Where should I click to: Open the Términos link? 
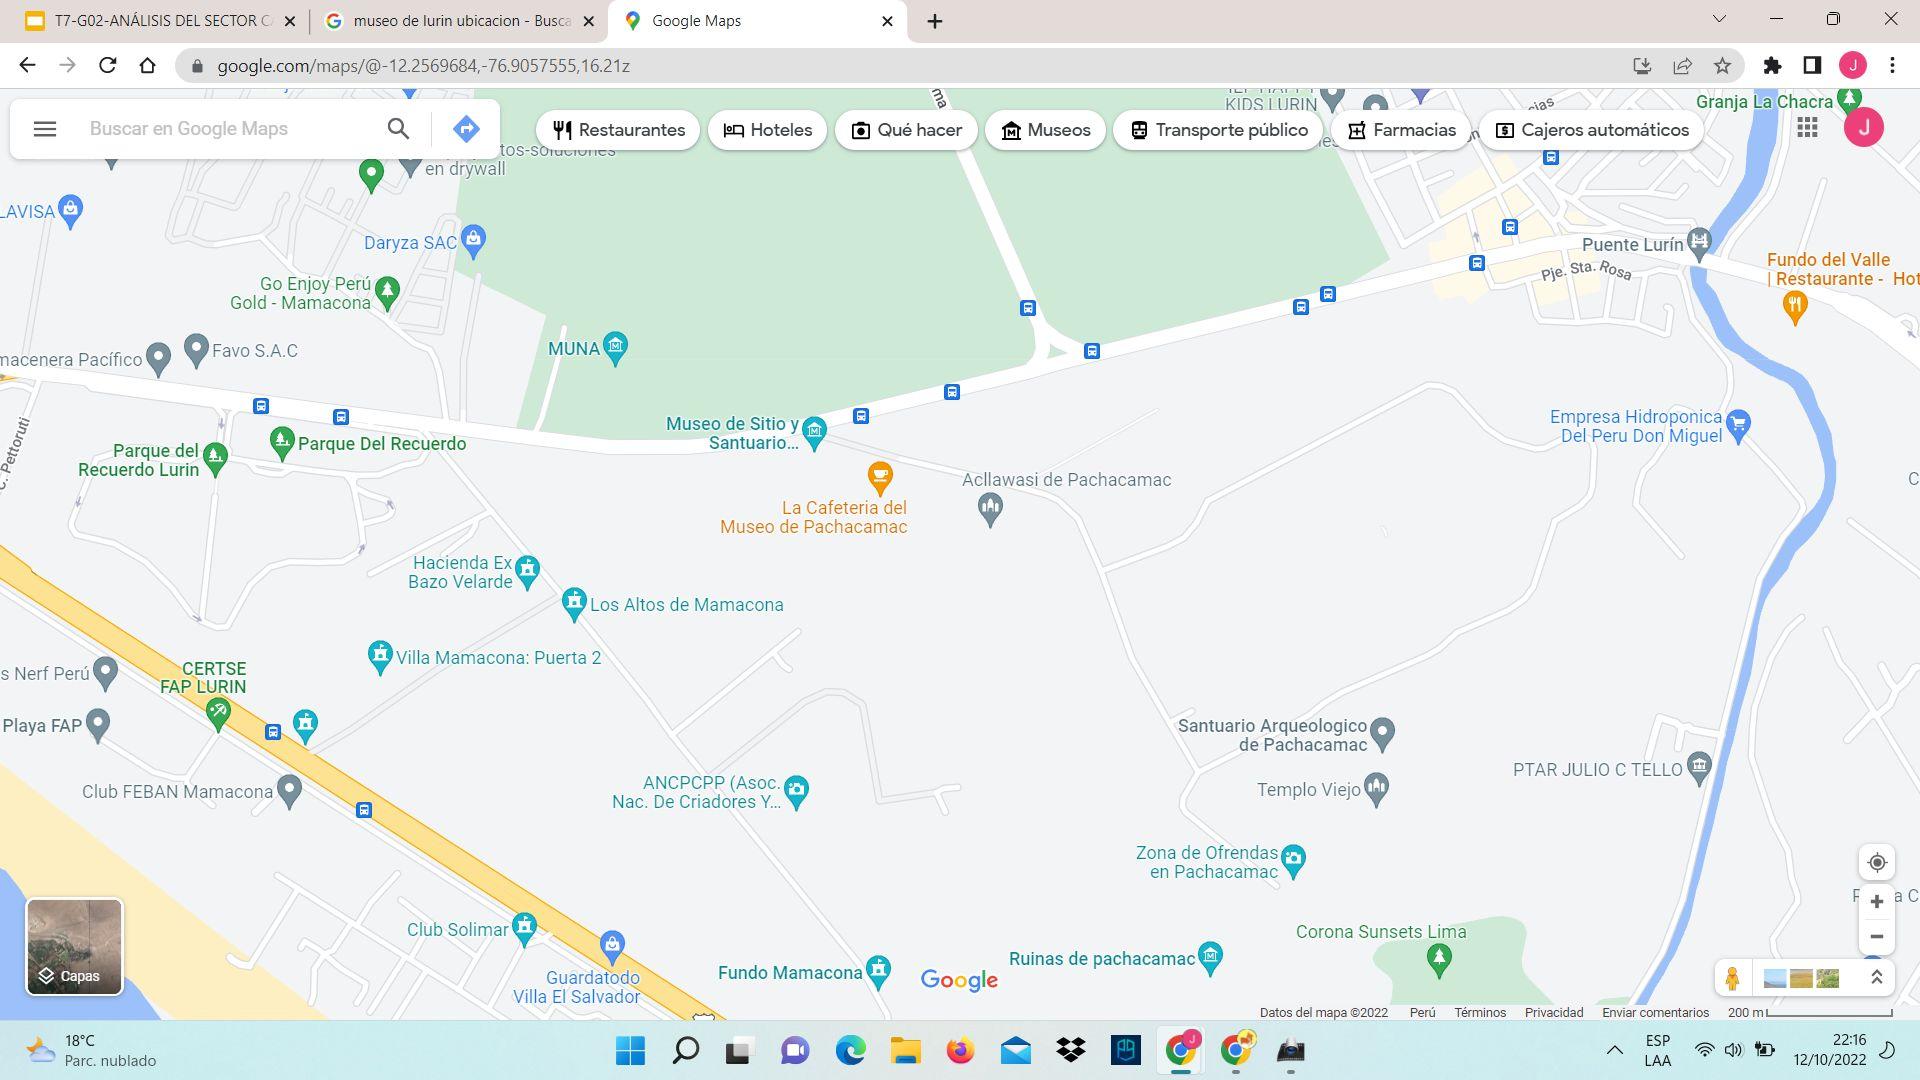(x=1480, y=1012)
